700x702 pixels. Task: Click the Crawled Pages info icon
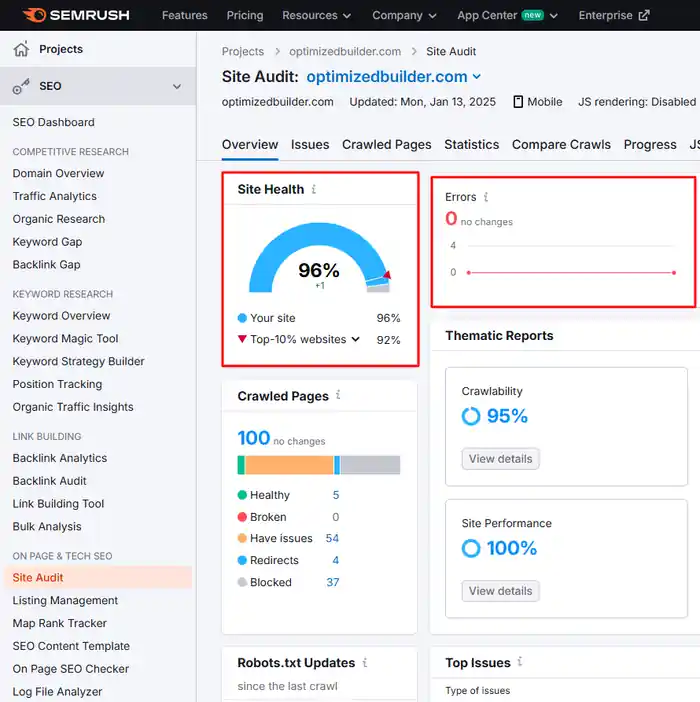[x=338, y=395]
